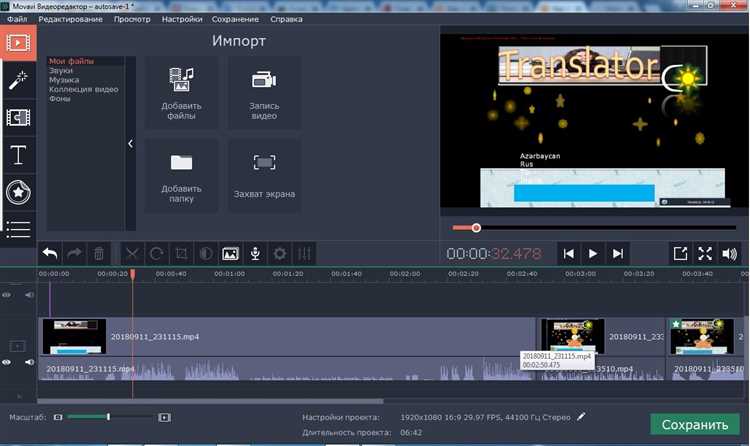
Task: Open the Titles text tab
Action: tap(18, 155)
